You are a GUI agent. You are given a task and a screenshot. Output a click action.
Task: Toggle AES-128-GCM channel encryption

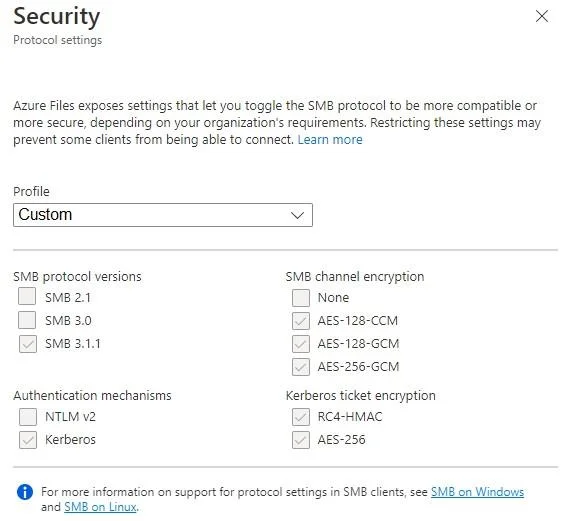click(x=301, y=344)
